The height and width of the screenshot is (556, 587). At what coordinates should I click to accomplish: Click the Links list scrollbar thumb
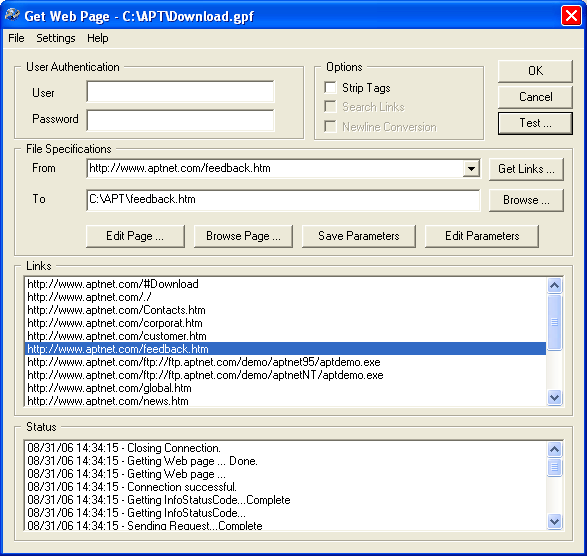pos(554,322)
